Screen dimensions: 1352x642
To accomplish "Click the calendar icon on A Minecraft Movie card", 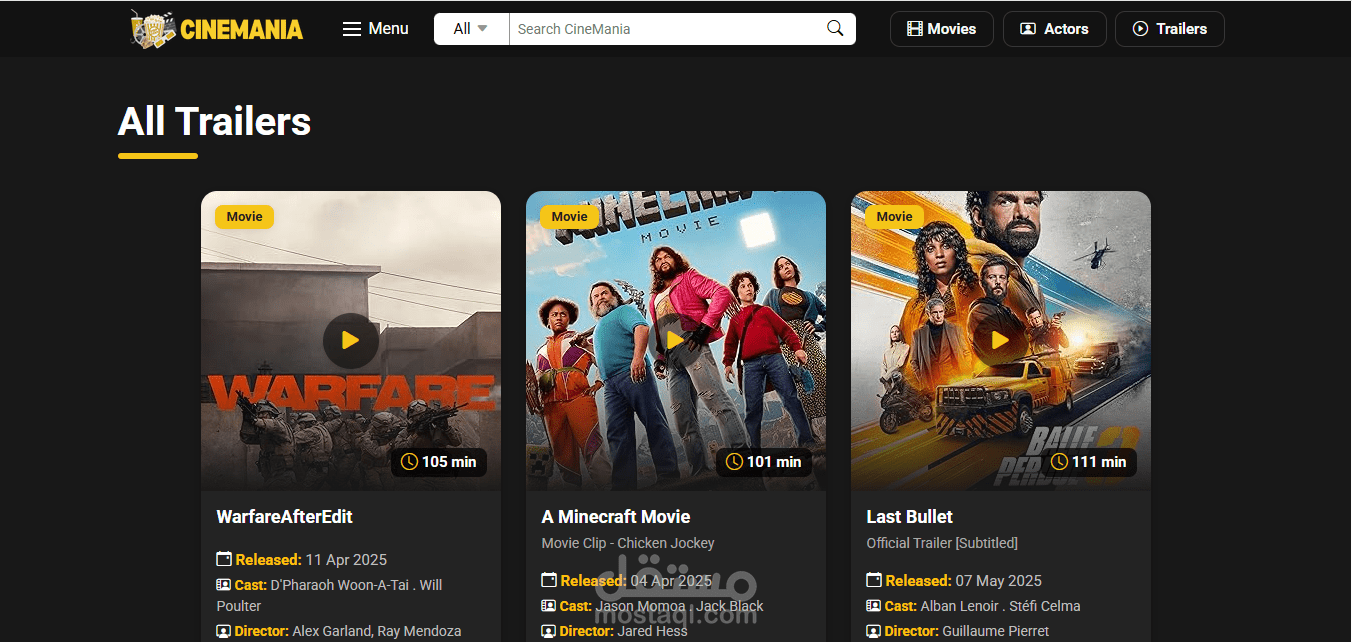I will (x=549, y=580).
